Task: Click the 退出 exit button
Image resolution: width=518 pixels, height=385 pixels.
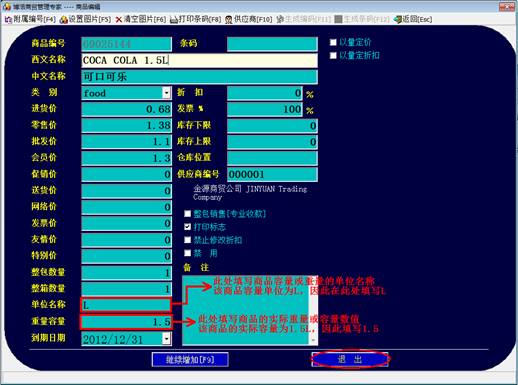Action: (350, 359)
